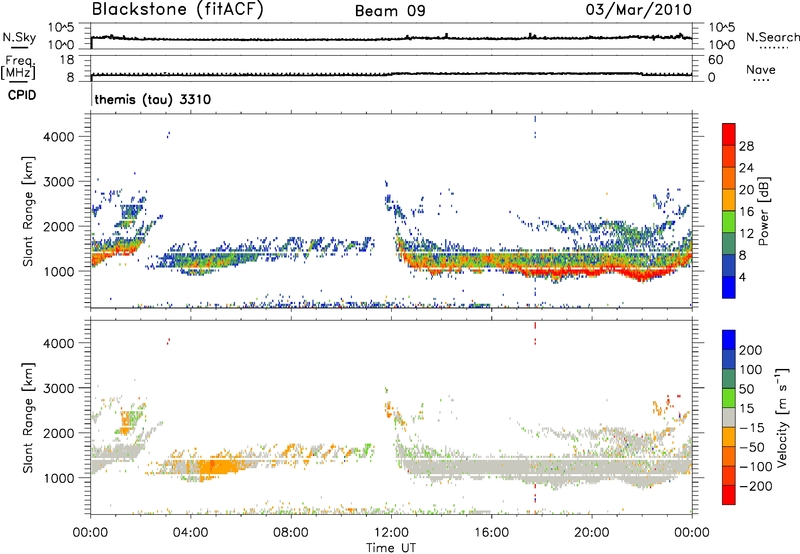This screenshot has width=800, height=554.
Task: Click the 4 tick on power colorbar
Action: coord(743,277)
